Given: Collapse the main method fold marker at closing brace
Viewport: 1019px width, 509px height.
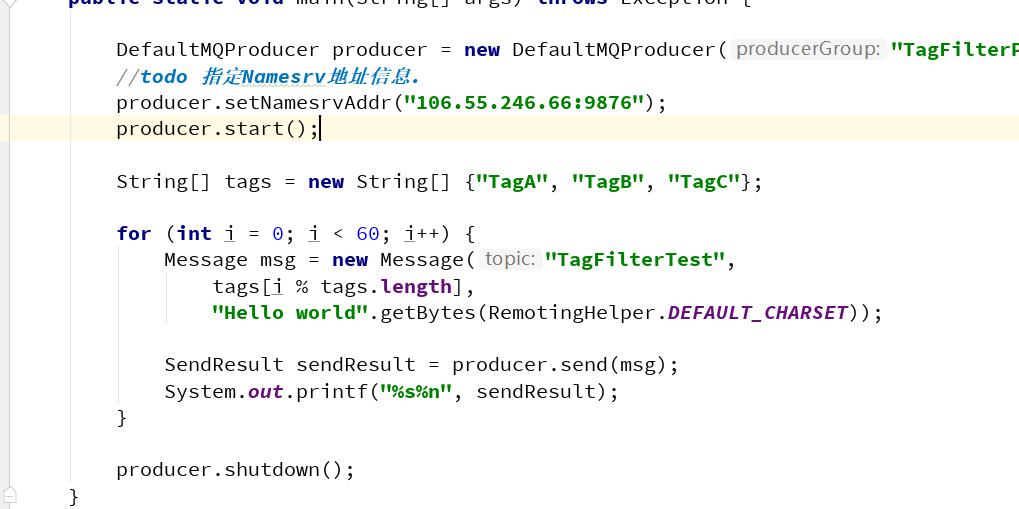Looking at the screenshot, I should [x=9, y=494].
